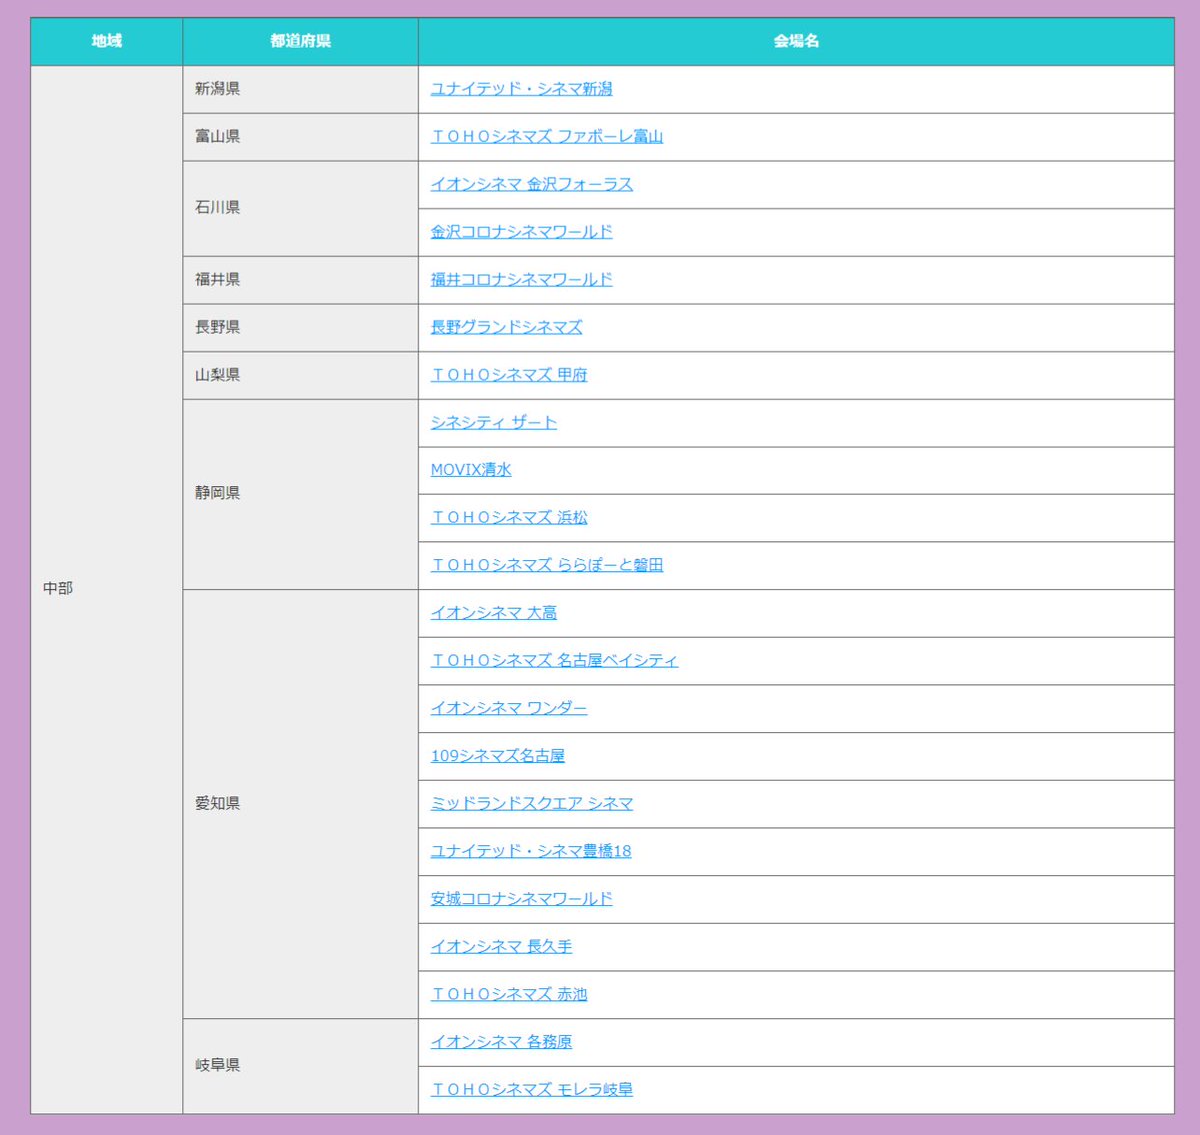
Task: Click the MOVIX清水 link
Action: pyautogui.click(x=470, y=470)
